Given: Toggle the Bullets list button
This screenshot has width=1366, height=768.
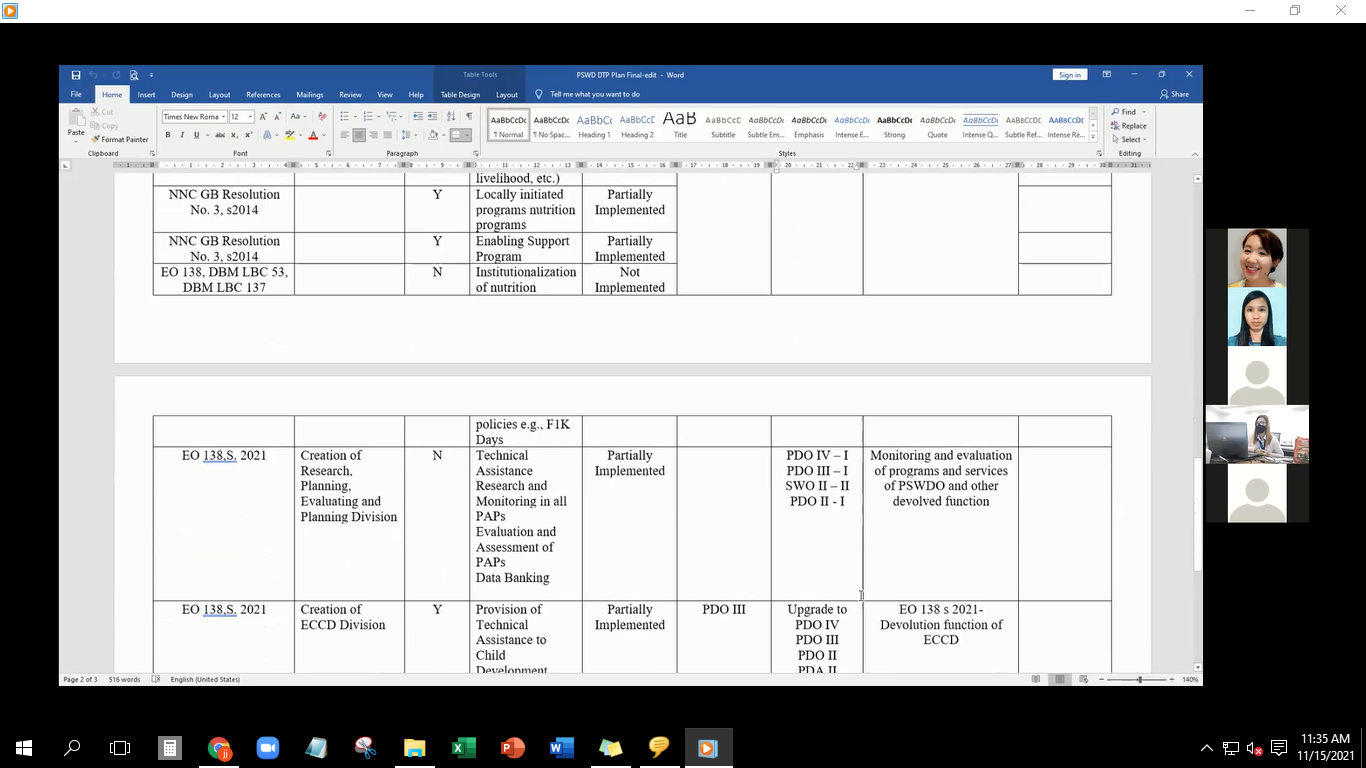Looking at the screenshot, I should click(x=345, y=117).
